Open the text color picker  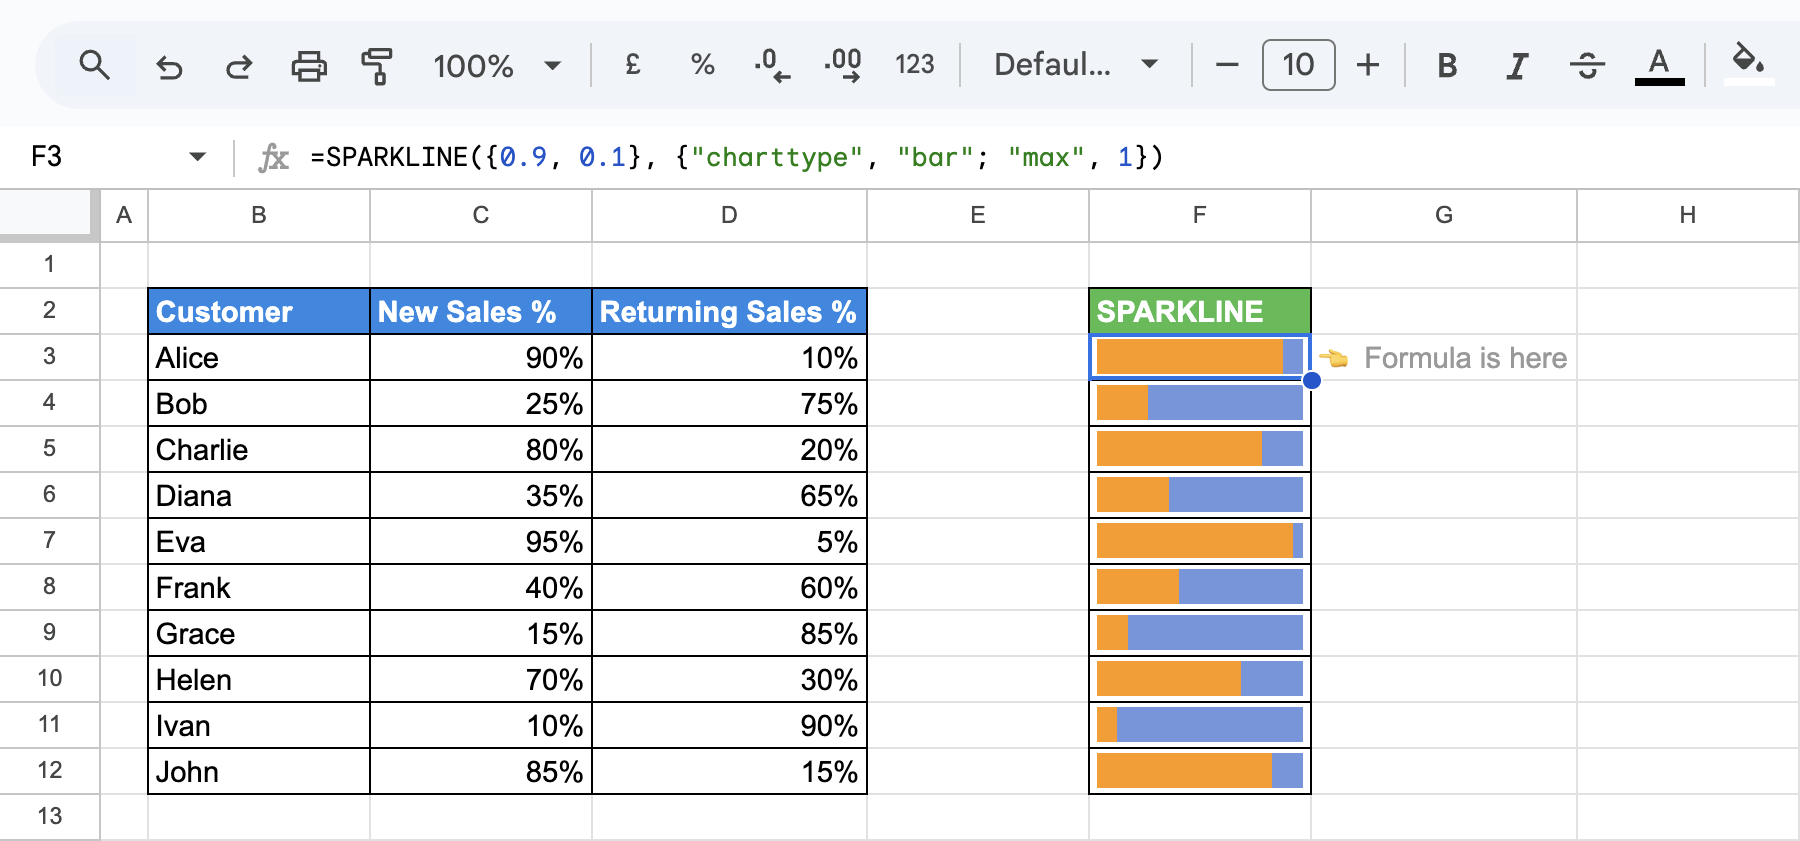click(x=1659, y=66)
